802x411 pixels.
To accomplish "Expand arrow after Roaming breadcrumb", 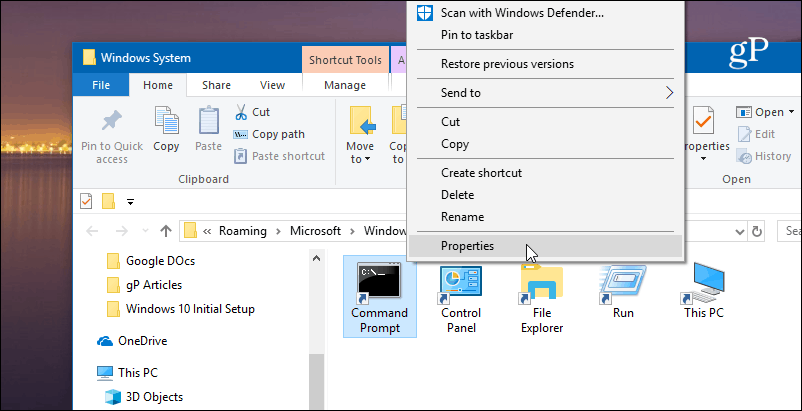I will pyautogui.click(x=278, y=231).
